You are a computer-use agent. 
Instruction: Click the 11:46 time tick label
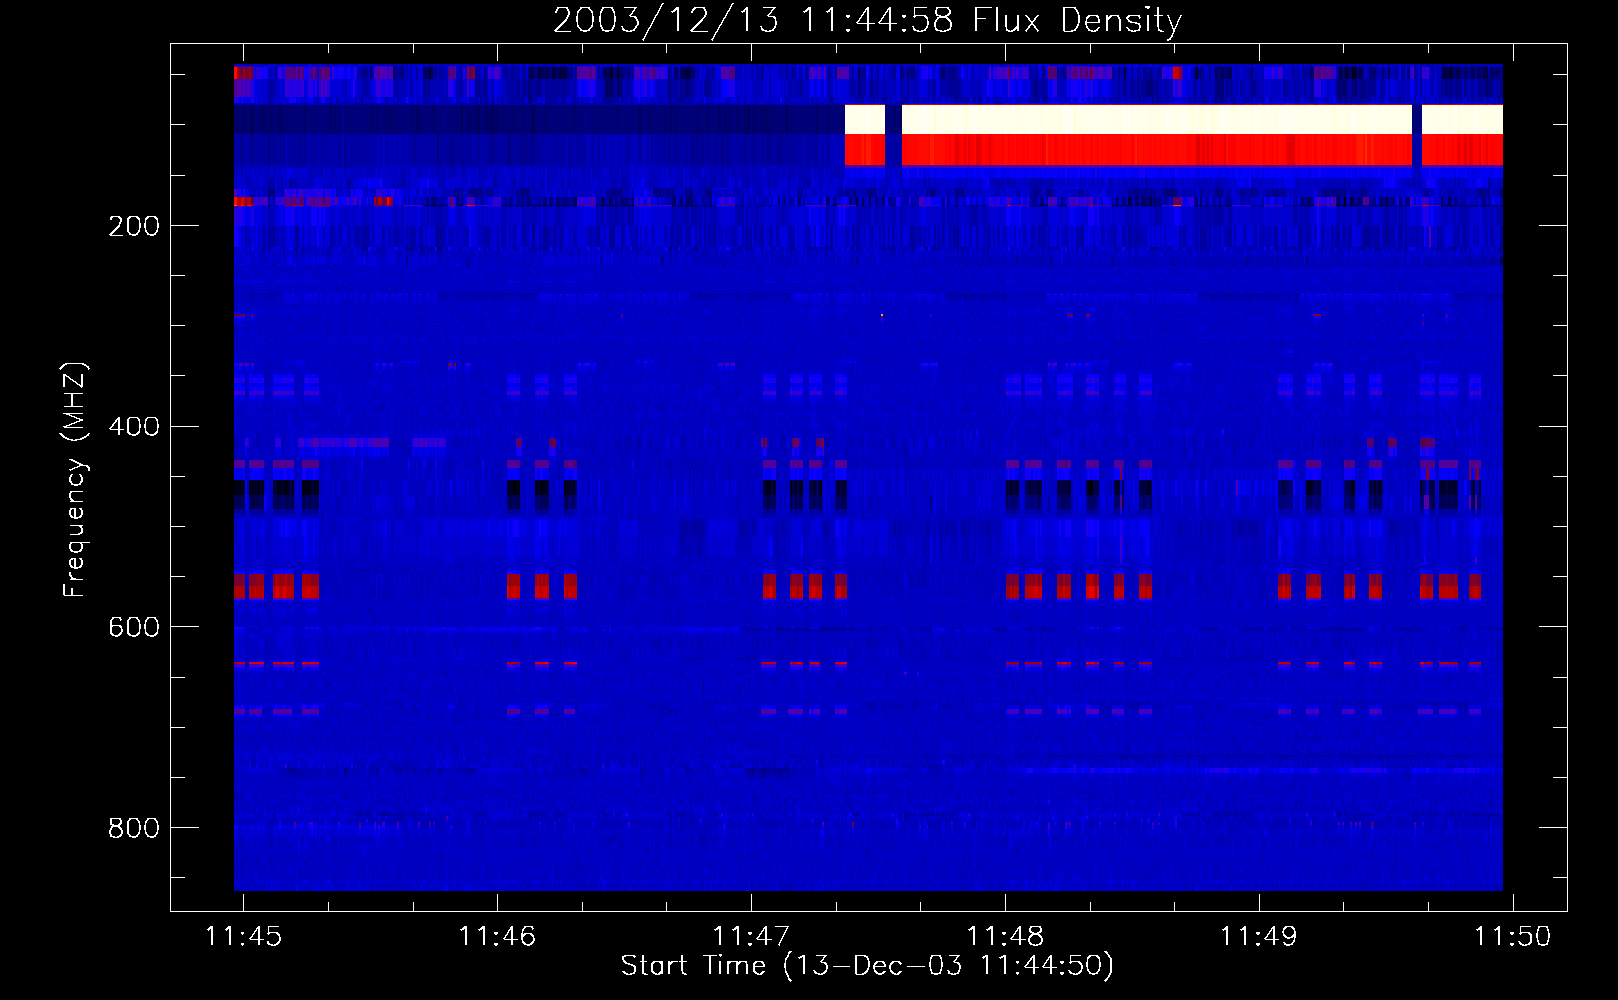pyautogui.click(x=497, y=936)
